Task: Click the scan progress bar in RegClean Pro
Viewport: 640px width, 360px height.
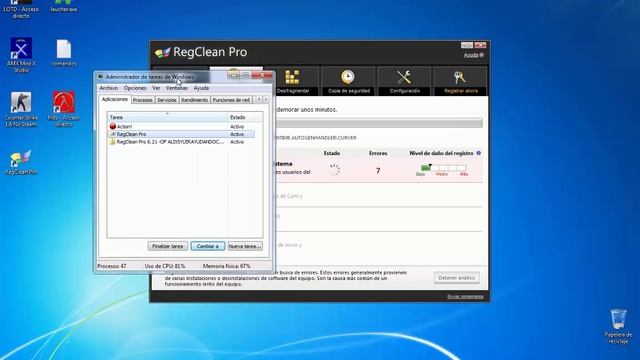Action: [379, 123]
